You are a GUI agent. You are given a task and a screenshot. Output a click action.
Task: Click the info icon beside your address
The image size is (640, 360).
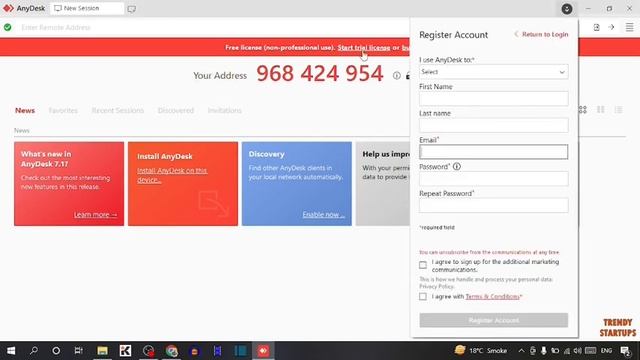[396, 76]
